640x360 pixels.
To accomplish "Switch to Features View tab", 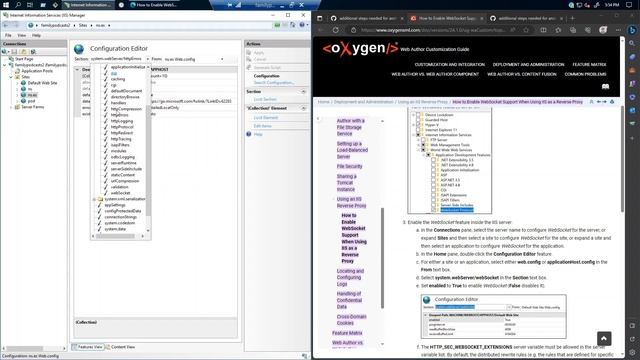I will [x=88, y=347].
